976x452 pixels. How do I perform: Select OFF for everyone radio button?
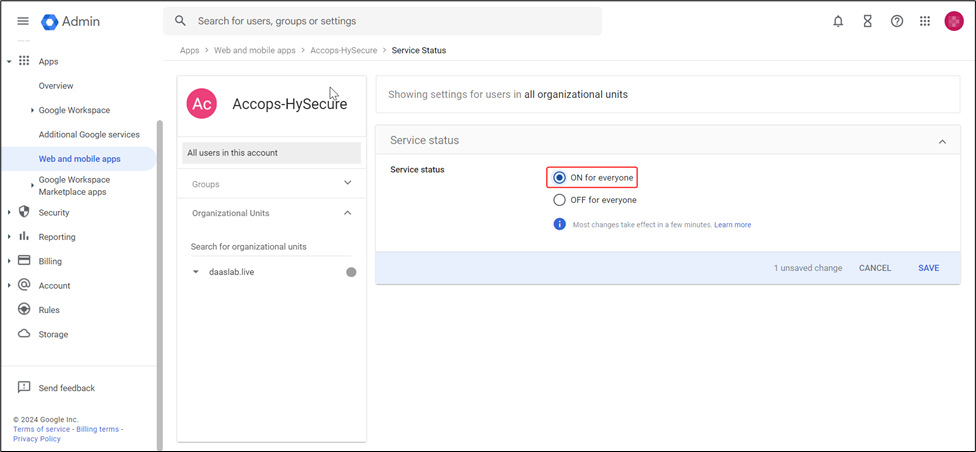tap(560, 200)
